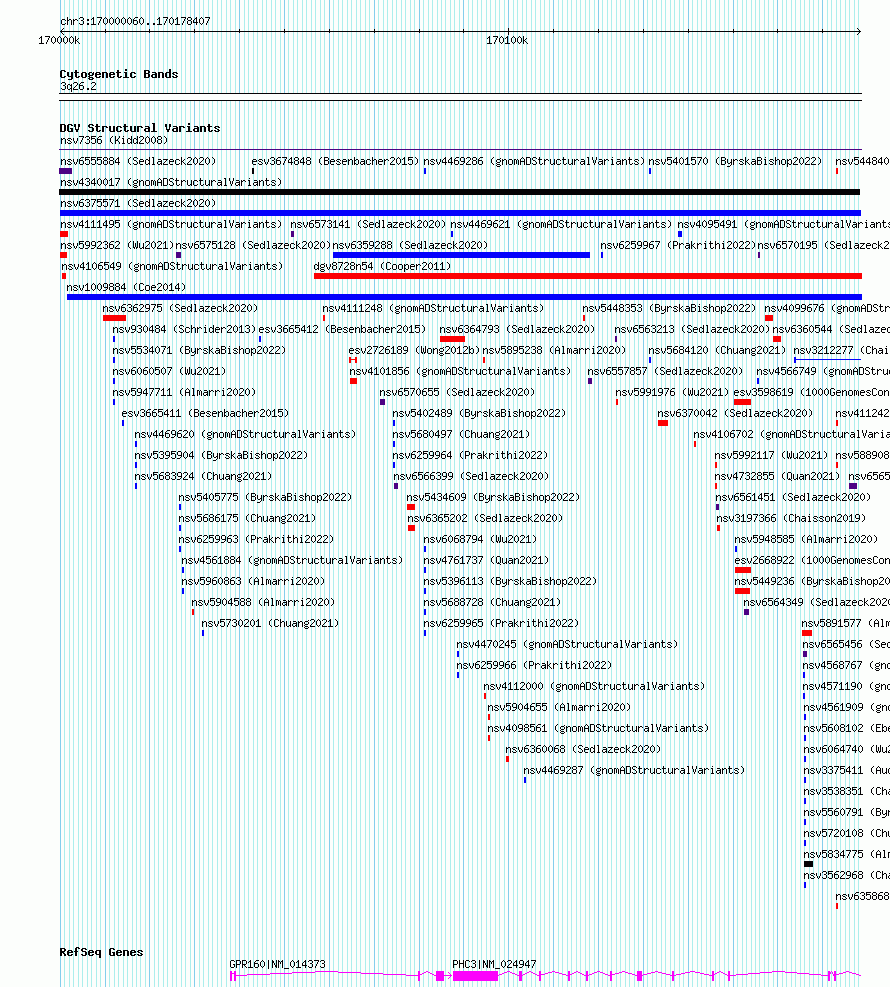Select nsv6360068 (Sedlazeck2020) label
This screenshot has height=987, width=890.
point(583,749)
